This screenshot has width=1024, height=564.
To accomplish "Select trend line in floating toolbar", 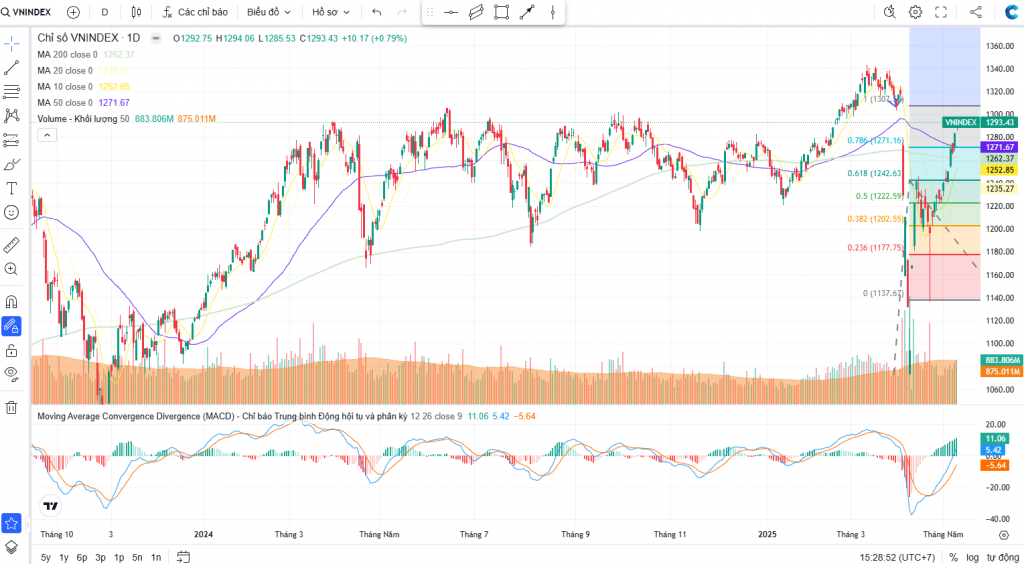I will [527, 12].
